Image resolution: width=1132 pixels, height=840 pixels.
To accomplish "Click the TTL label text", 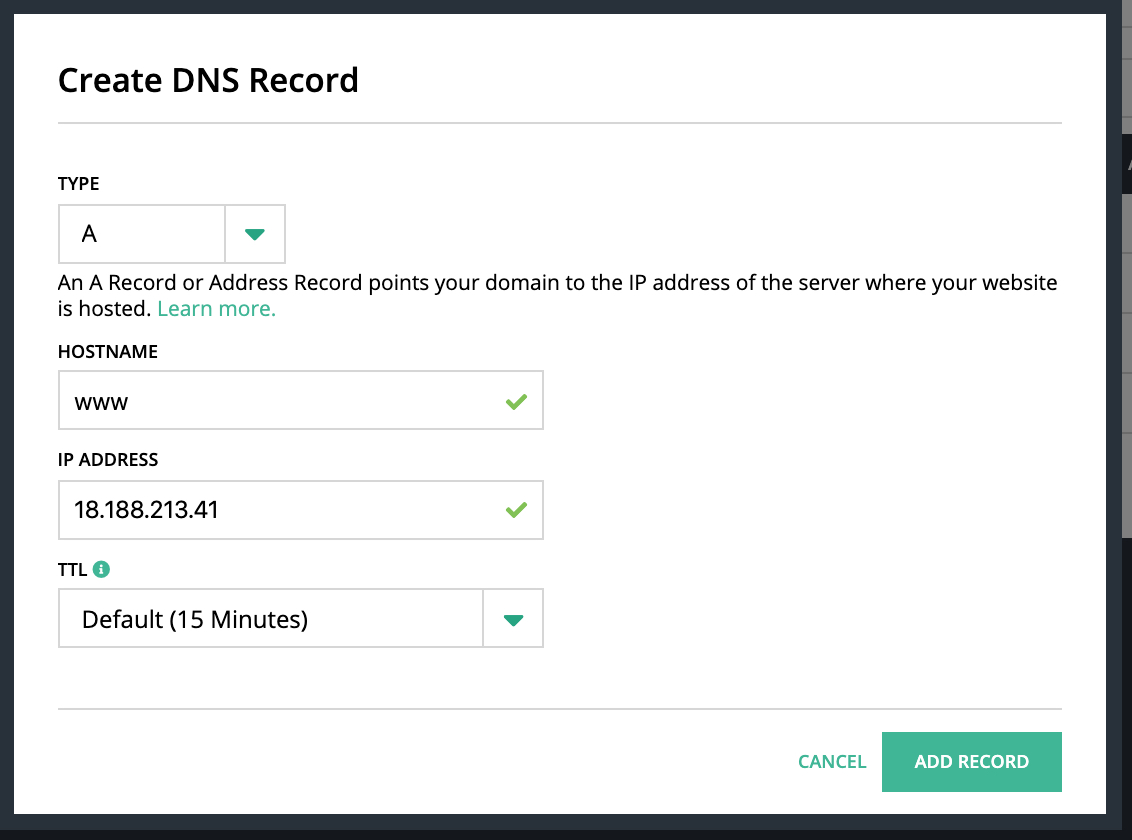I will (x=71, y=569).
